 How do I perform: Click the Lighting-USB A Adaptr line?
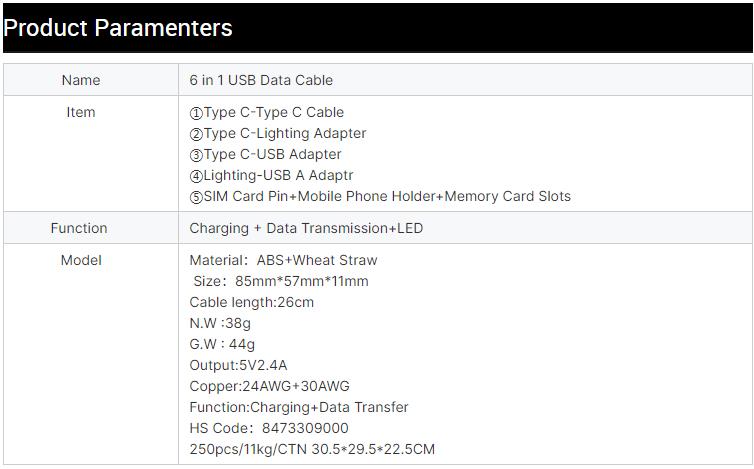pos(271,175)
